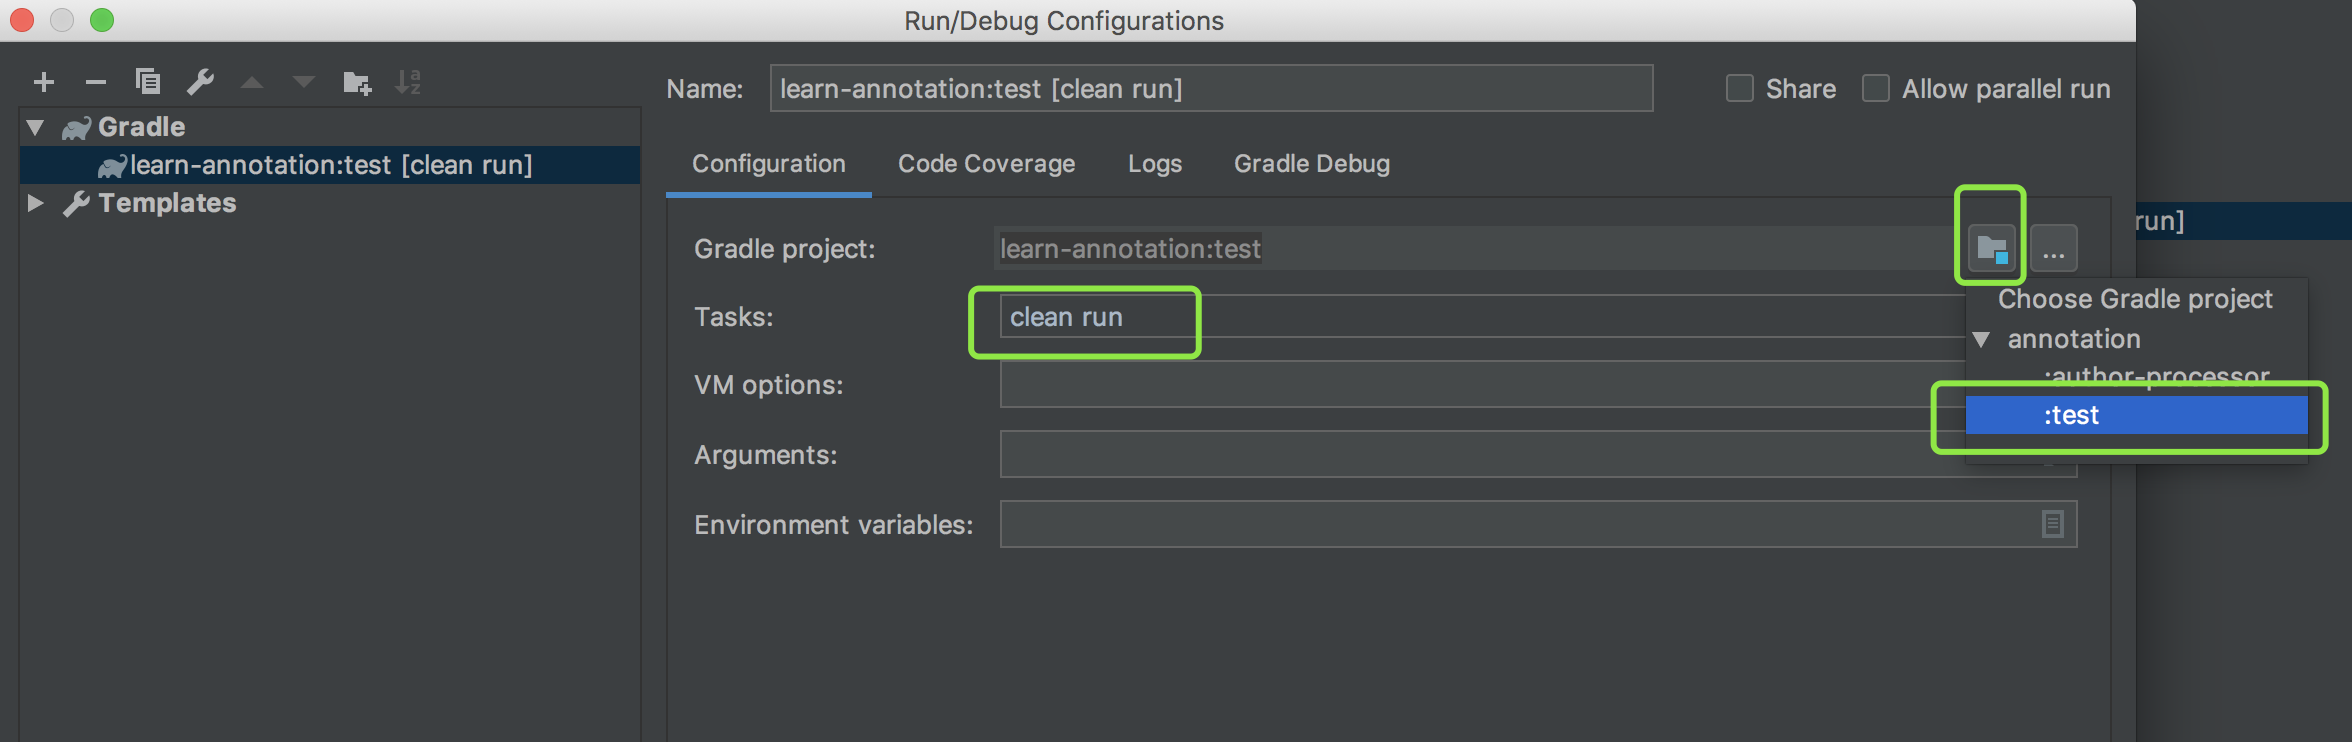Image resolution: width=2352 pixels, height=742 pixels.
Task: Remove the selected configuration with the minus icon
Action: coord(96,82)
